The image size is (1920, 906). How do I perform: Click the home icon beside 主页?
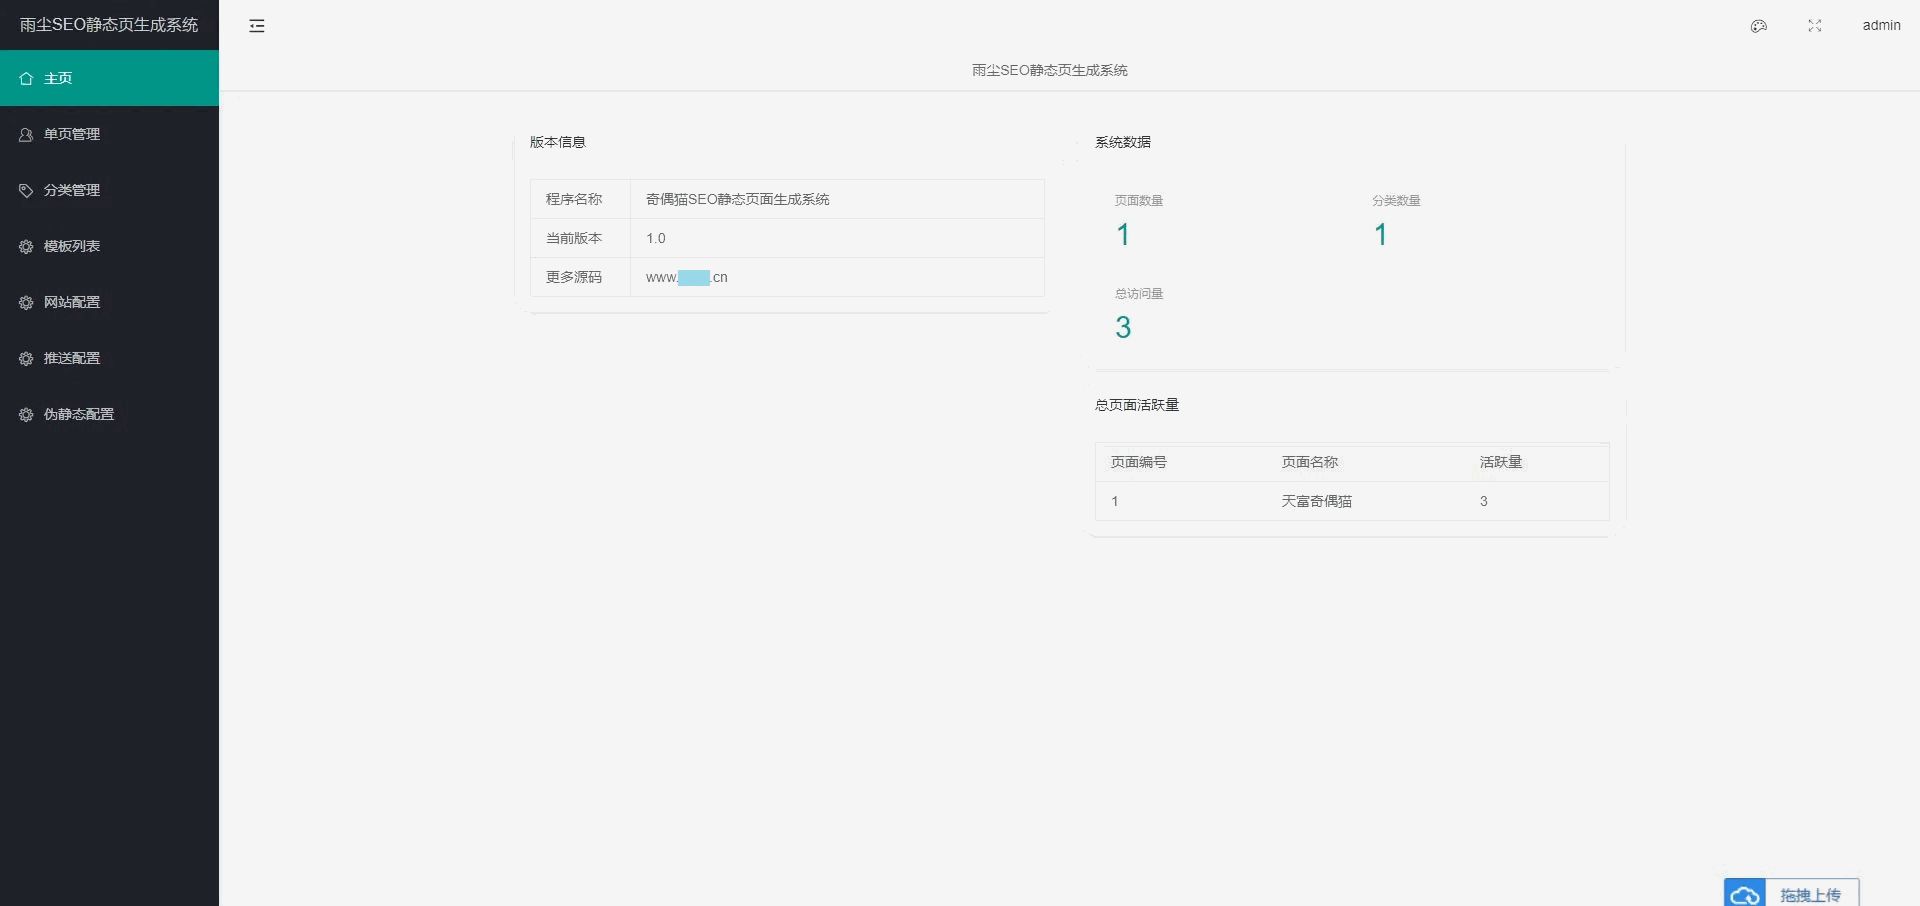tap(26, 78)
